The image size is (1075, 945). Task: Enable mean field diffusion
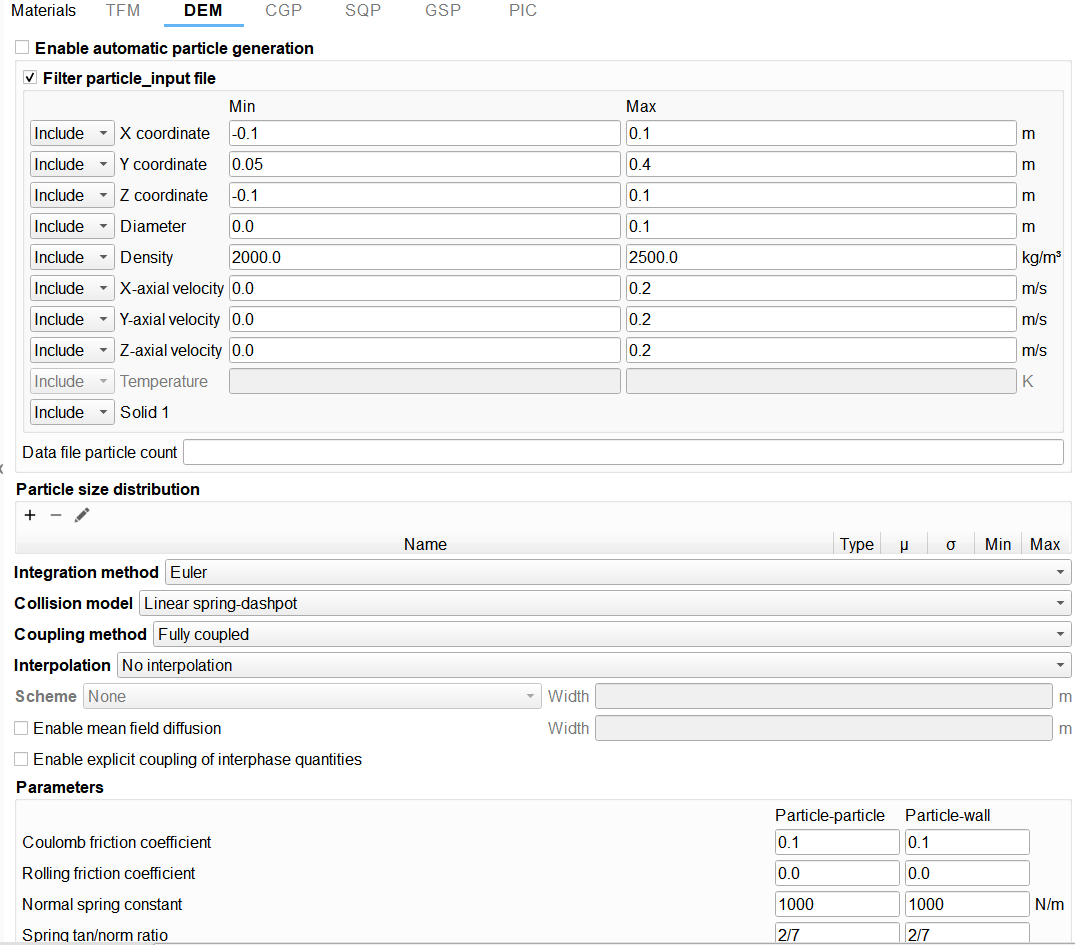pos(21,728)
